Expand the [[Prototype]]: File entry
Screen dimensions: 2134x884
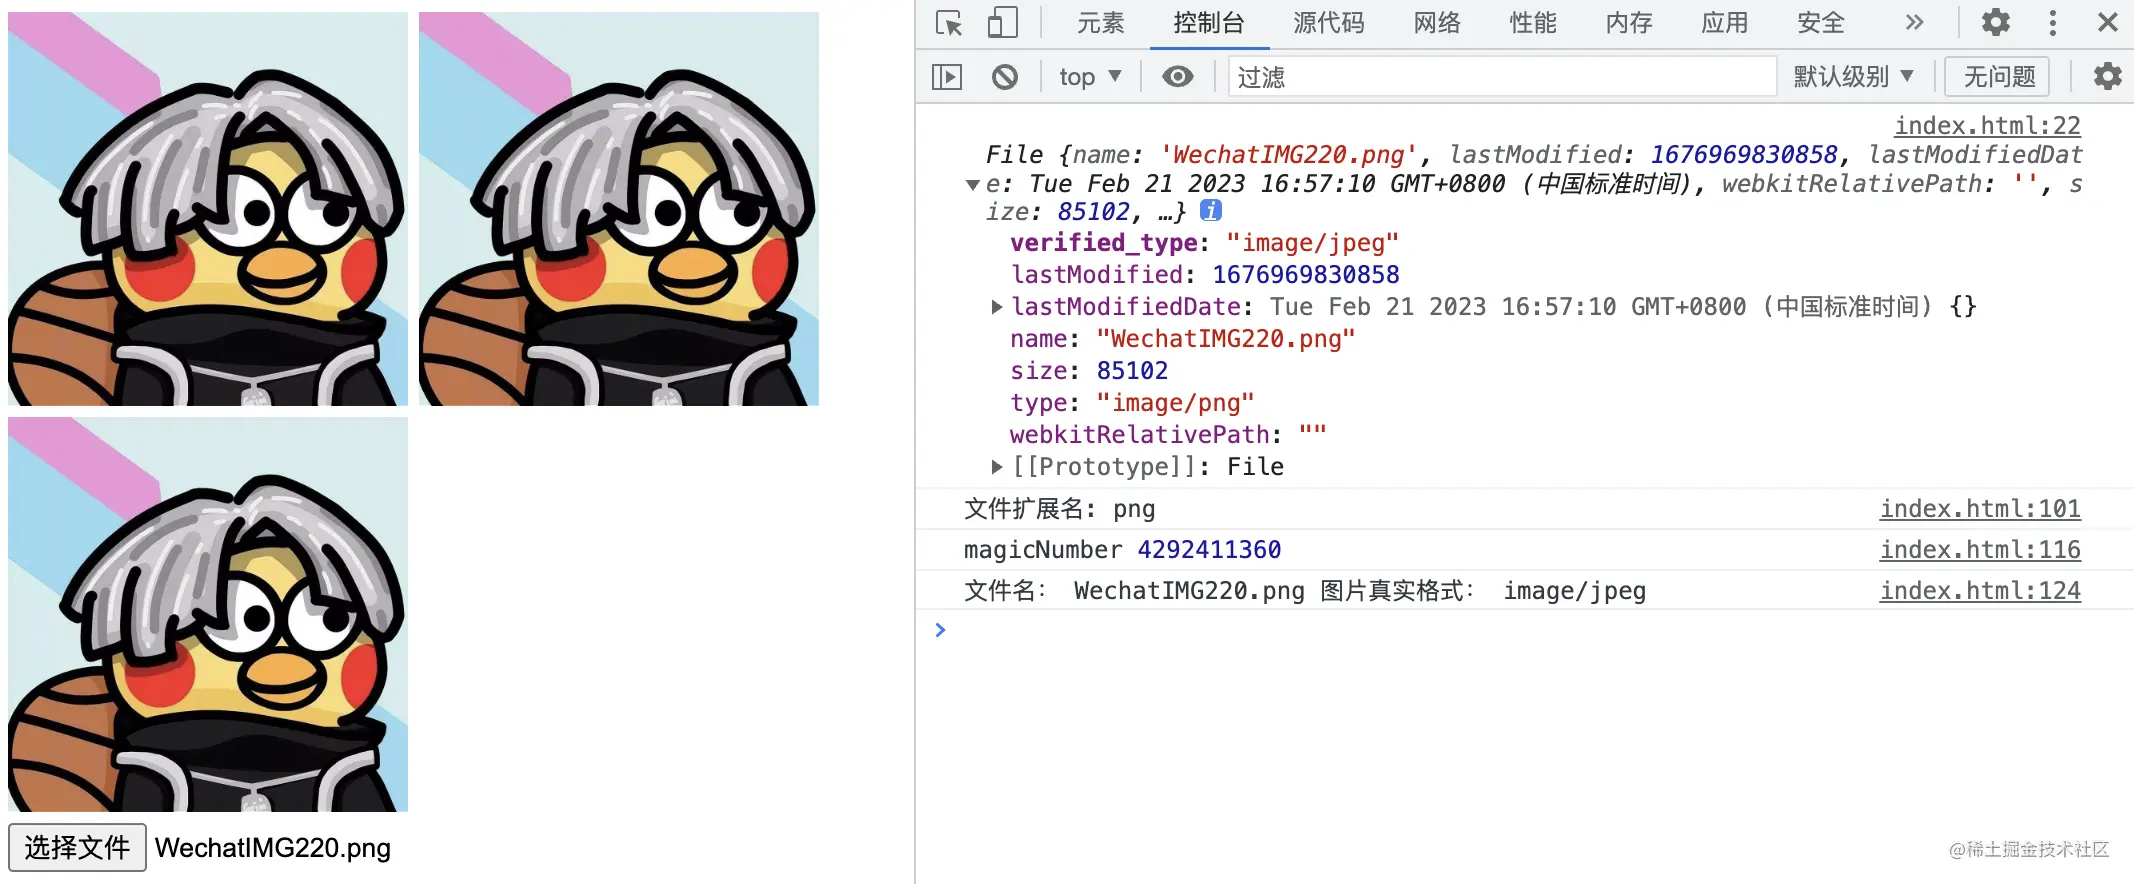click(x=996, y=467)
